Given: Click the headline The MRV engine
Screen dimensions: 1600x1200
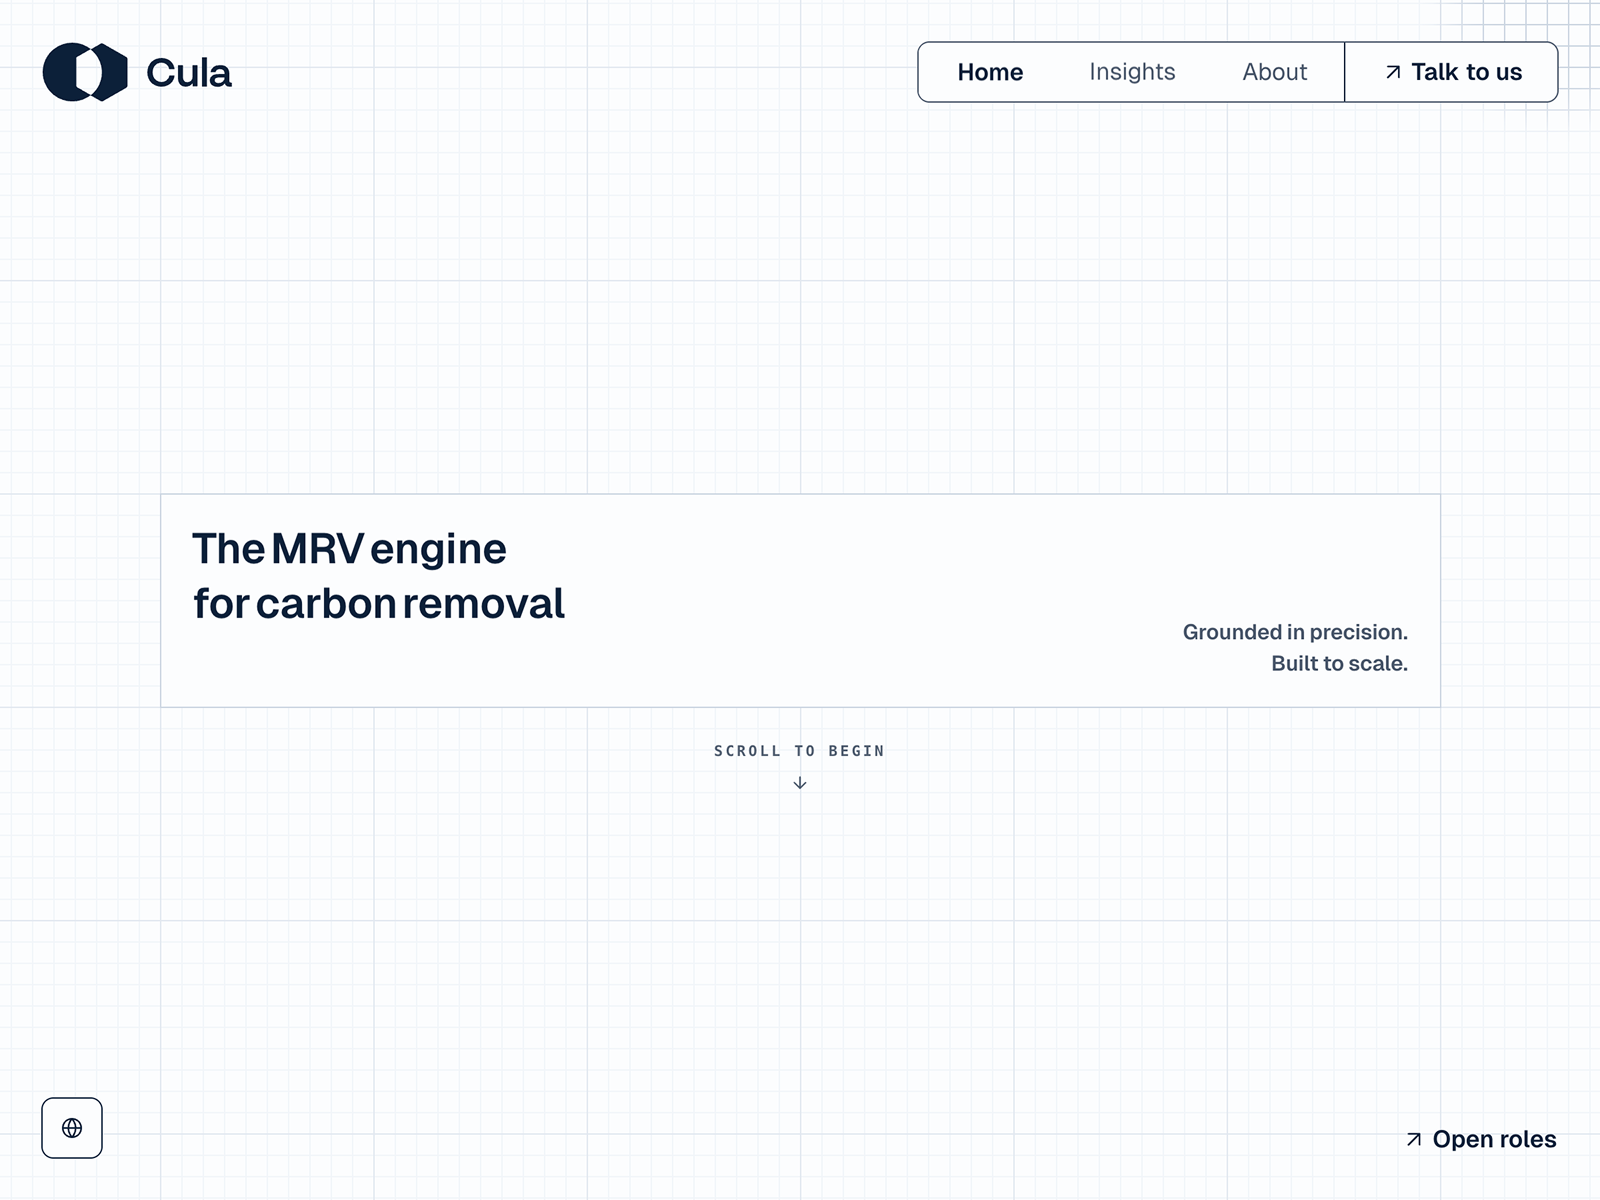Looking at the screenshot, I should point(349,549).
